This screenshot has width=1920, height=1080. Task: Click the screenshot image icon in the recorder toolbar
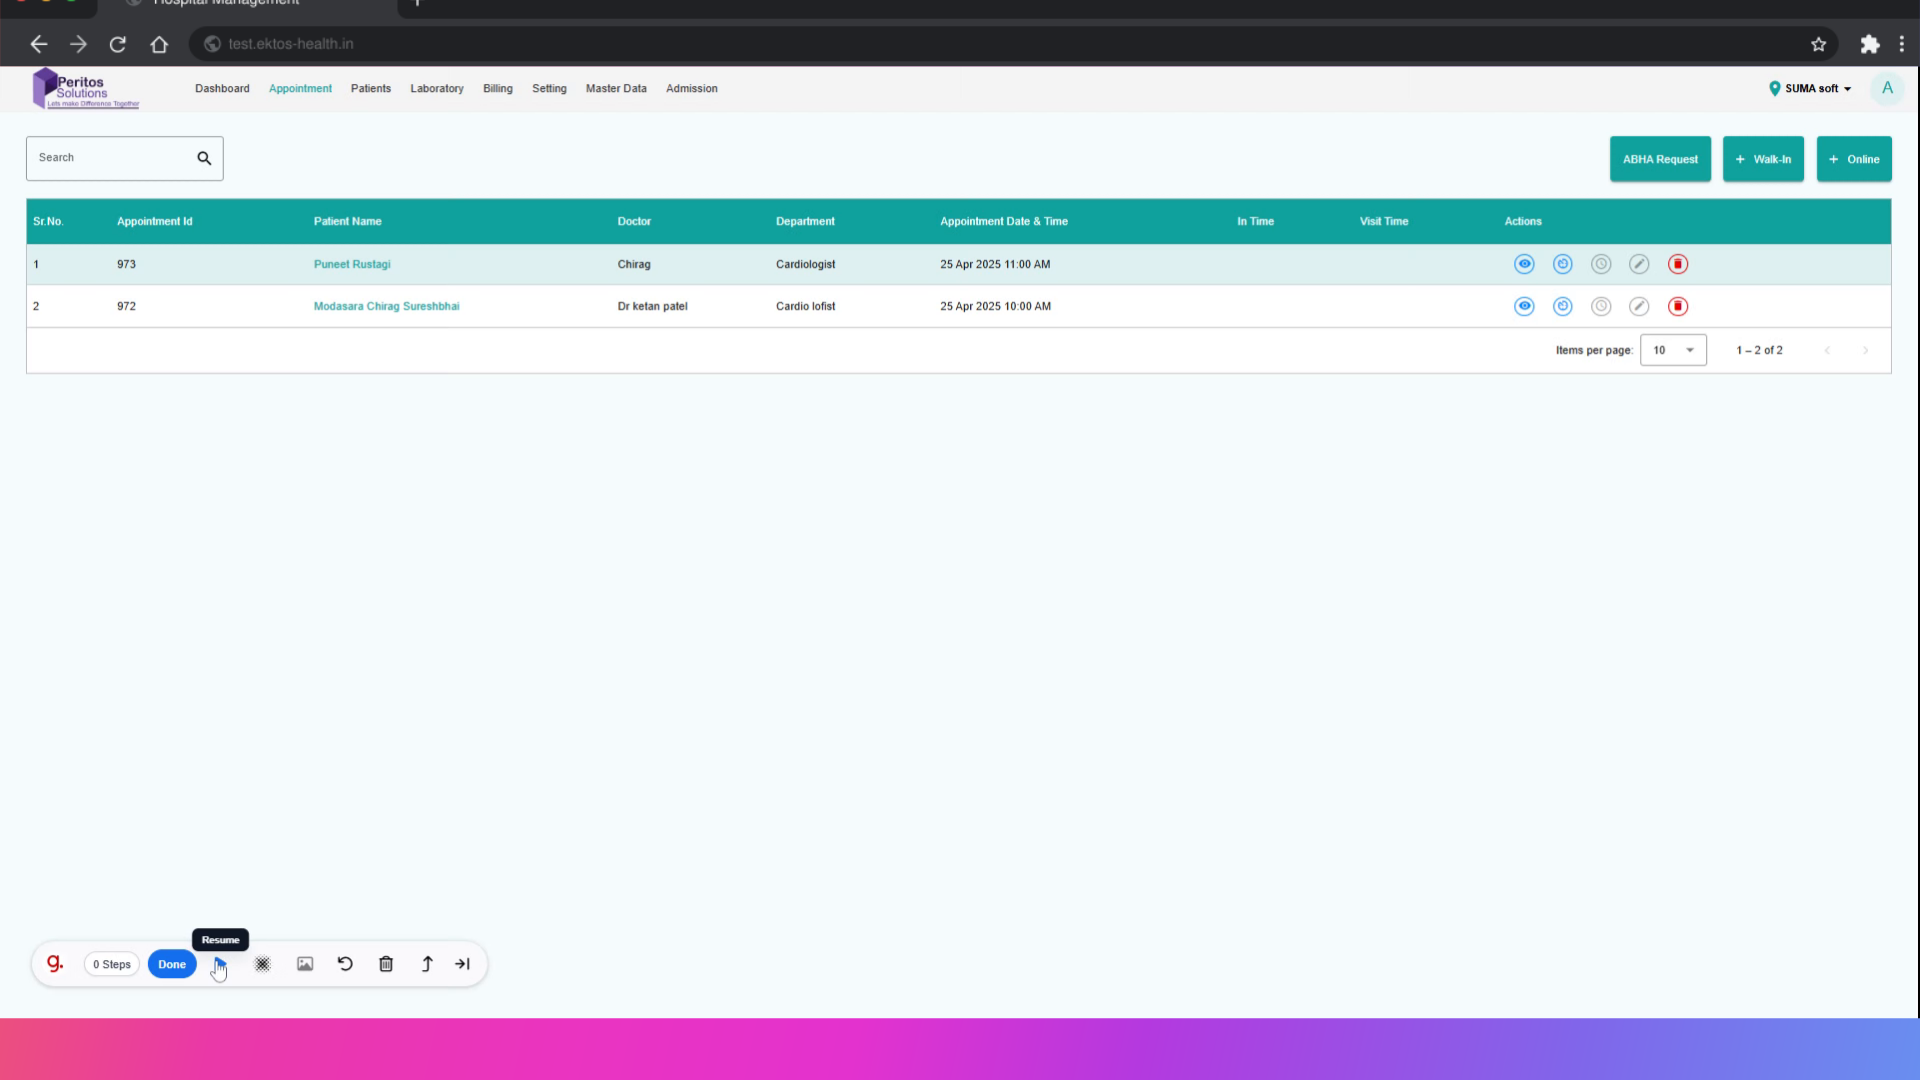305,964
